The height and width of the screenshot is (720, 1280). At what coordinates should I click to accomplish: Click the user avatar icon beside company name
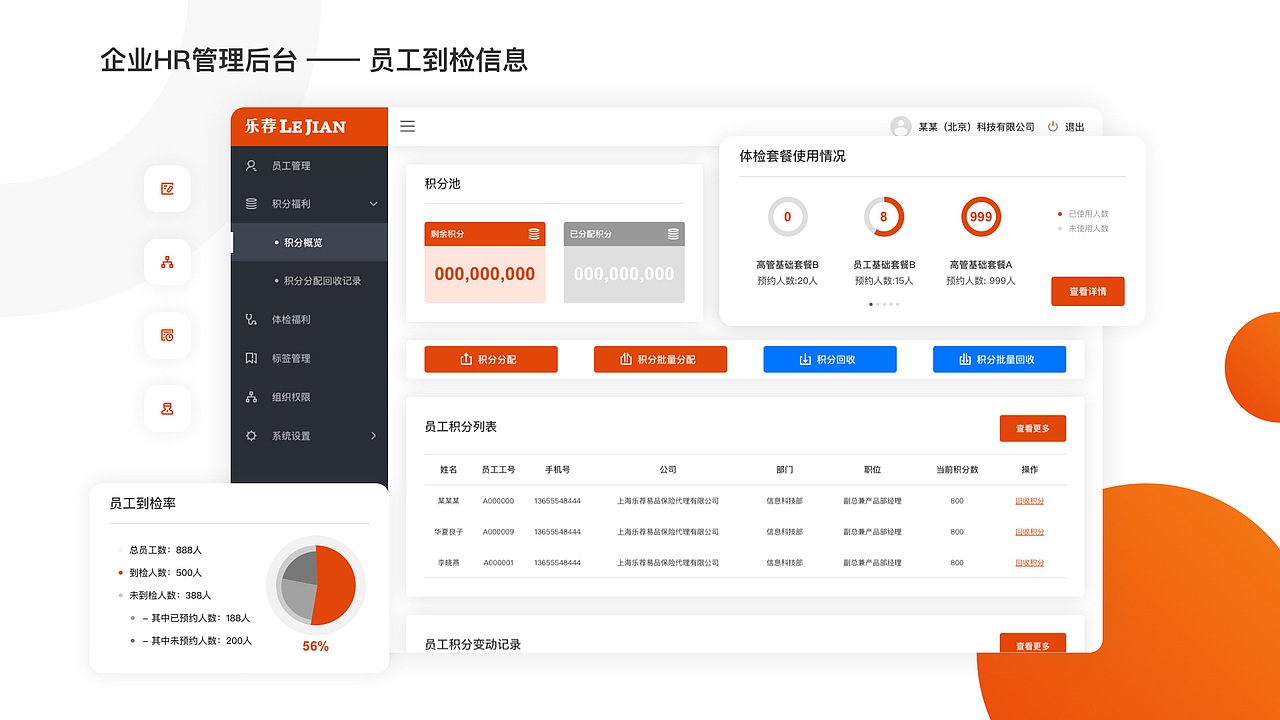[x=901, y=127]
